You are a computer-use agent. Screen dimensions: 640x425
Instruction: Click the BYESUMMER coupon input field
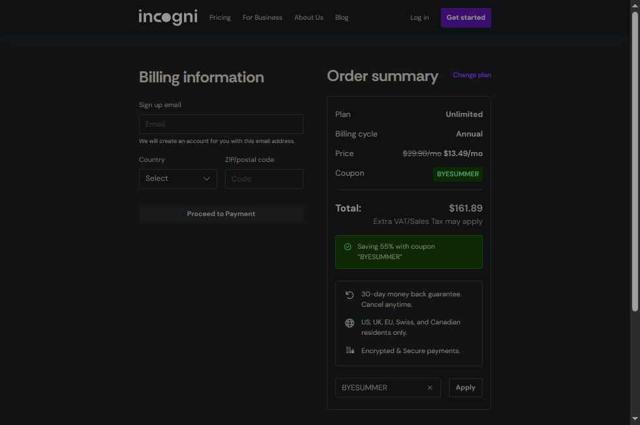tap(387, 388)
